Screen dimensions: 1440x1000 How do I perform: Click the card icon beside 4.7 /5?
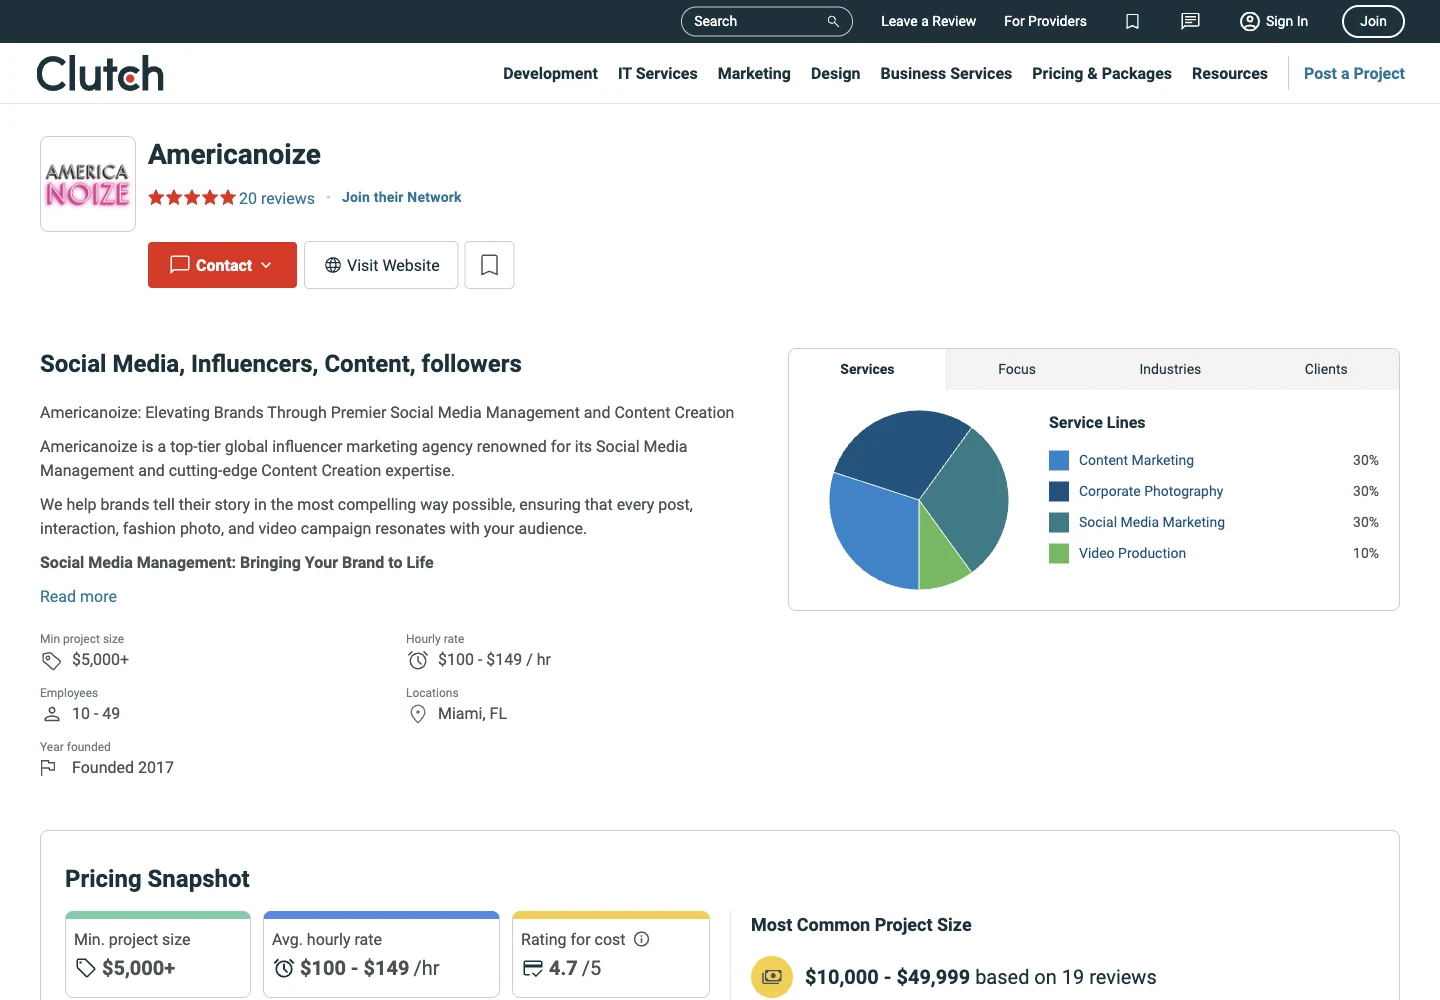pos(533,968)
